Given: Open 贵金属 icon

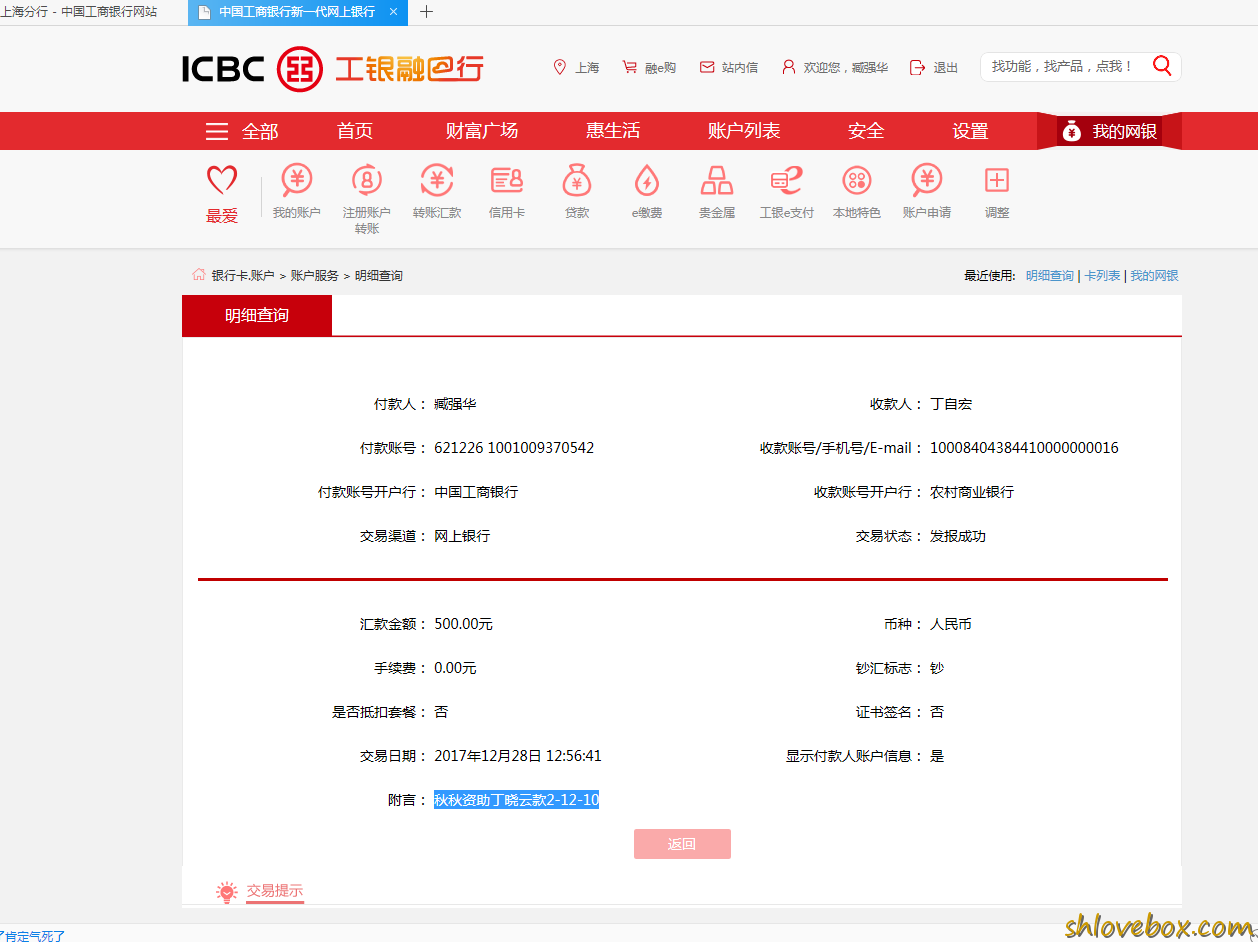Looking at the screenshot, I should (x=717, y=180).
